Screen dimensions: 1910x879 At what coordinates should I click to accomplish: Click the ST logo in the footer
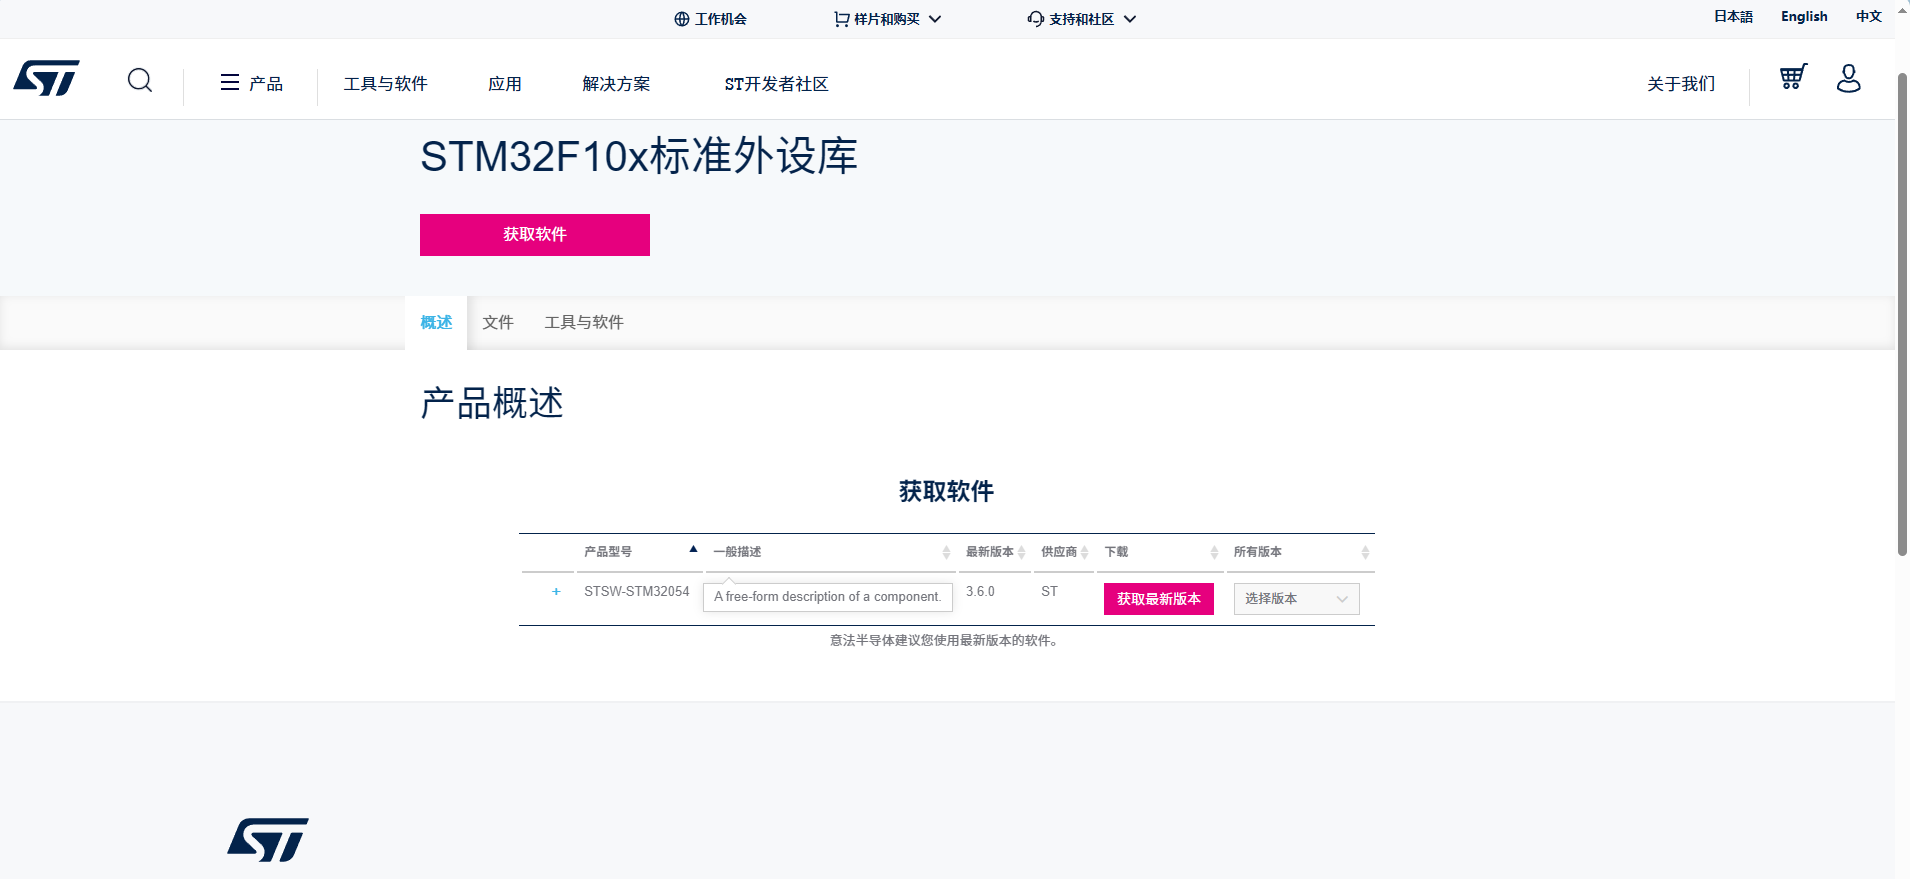[x=268, y=840]
